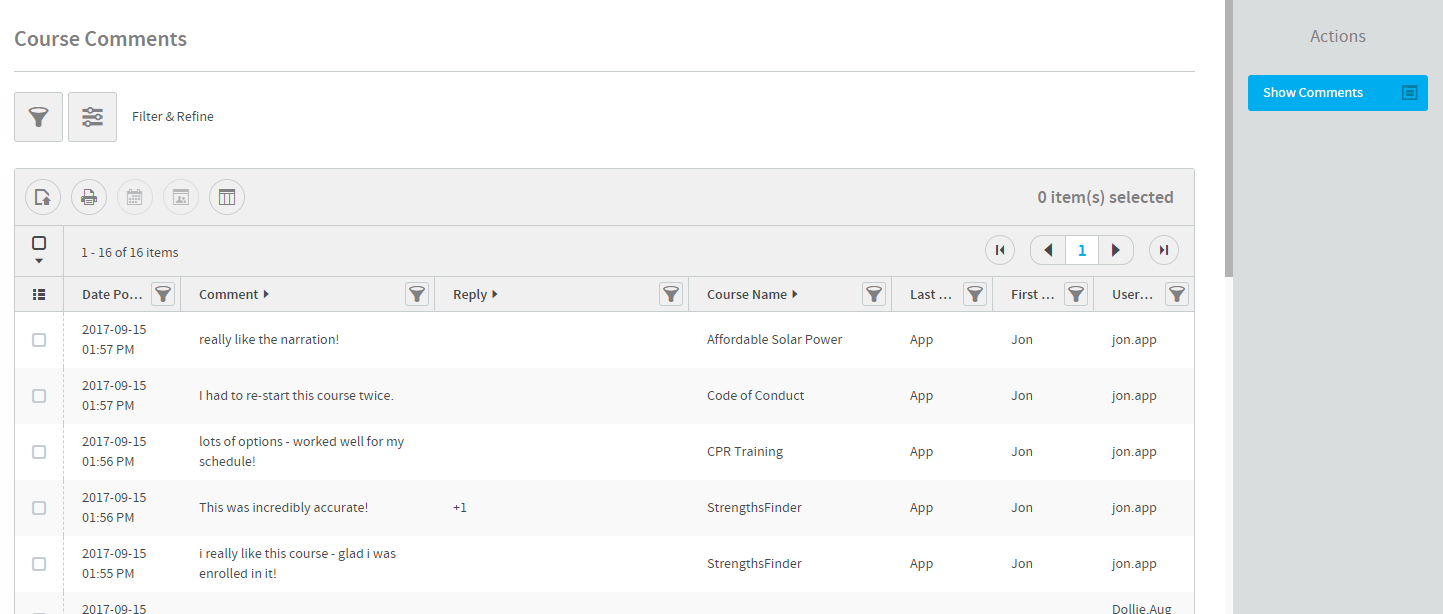Click the CPR Training course name
This screenshot has height=614, width=1443.
(x=745, y=452)
